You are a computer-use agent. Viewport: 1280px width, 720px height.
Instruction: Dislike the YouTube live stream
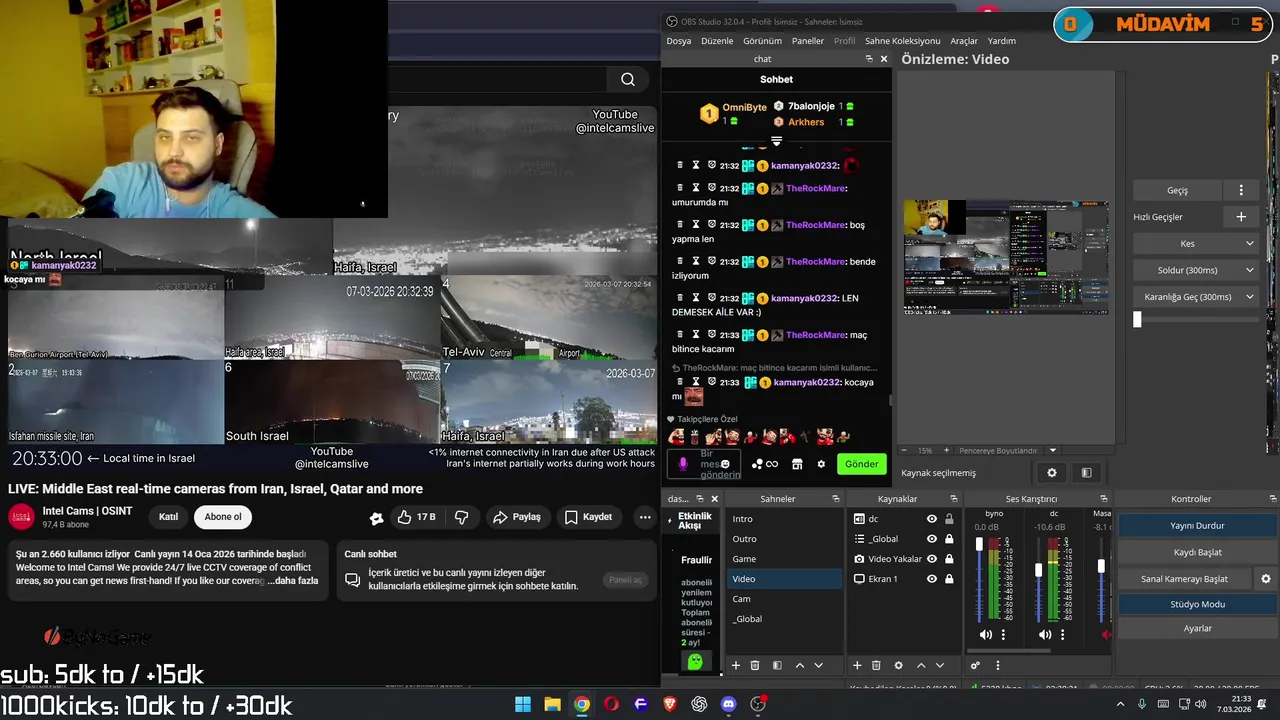coord(461,517)
